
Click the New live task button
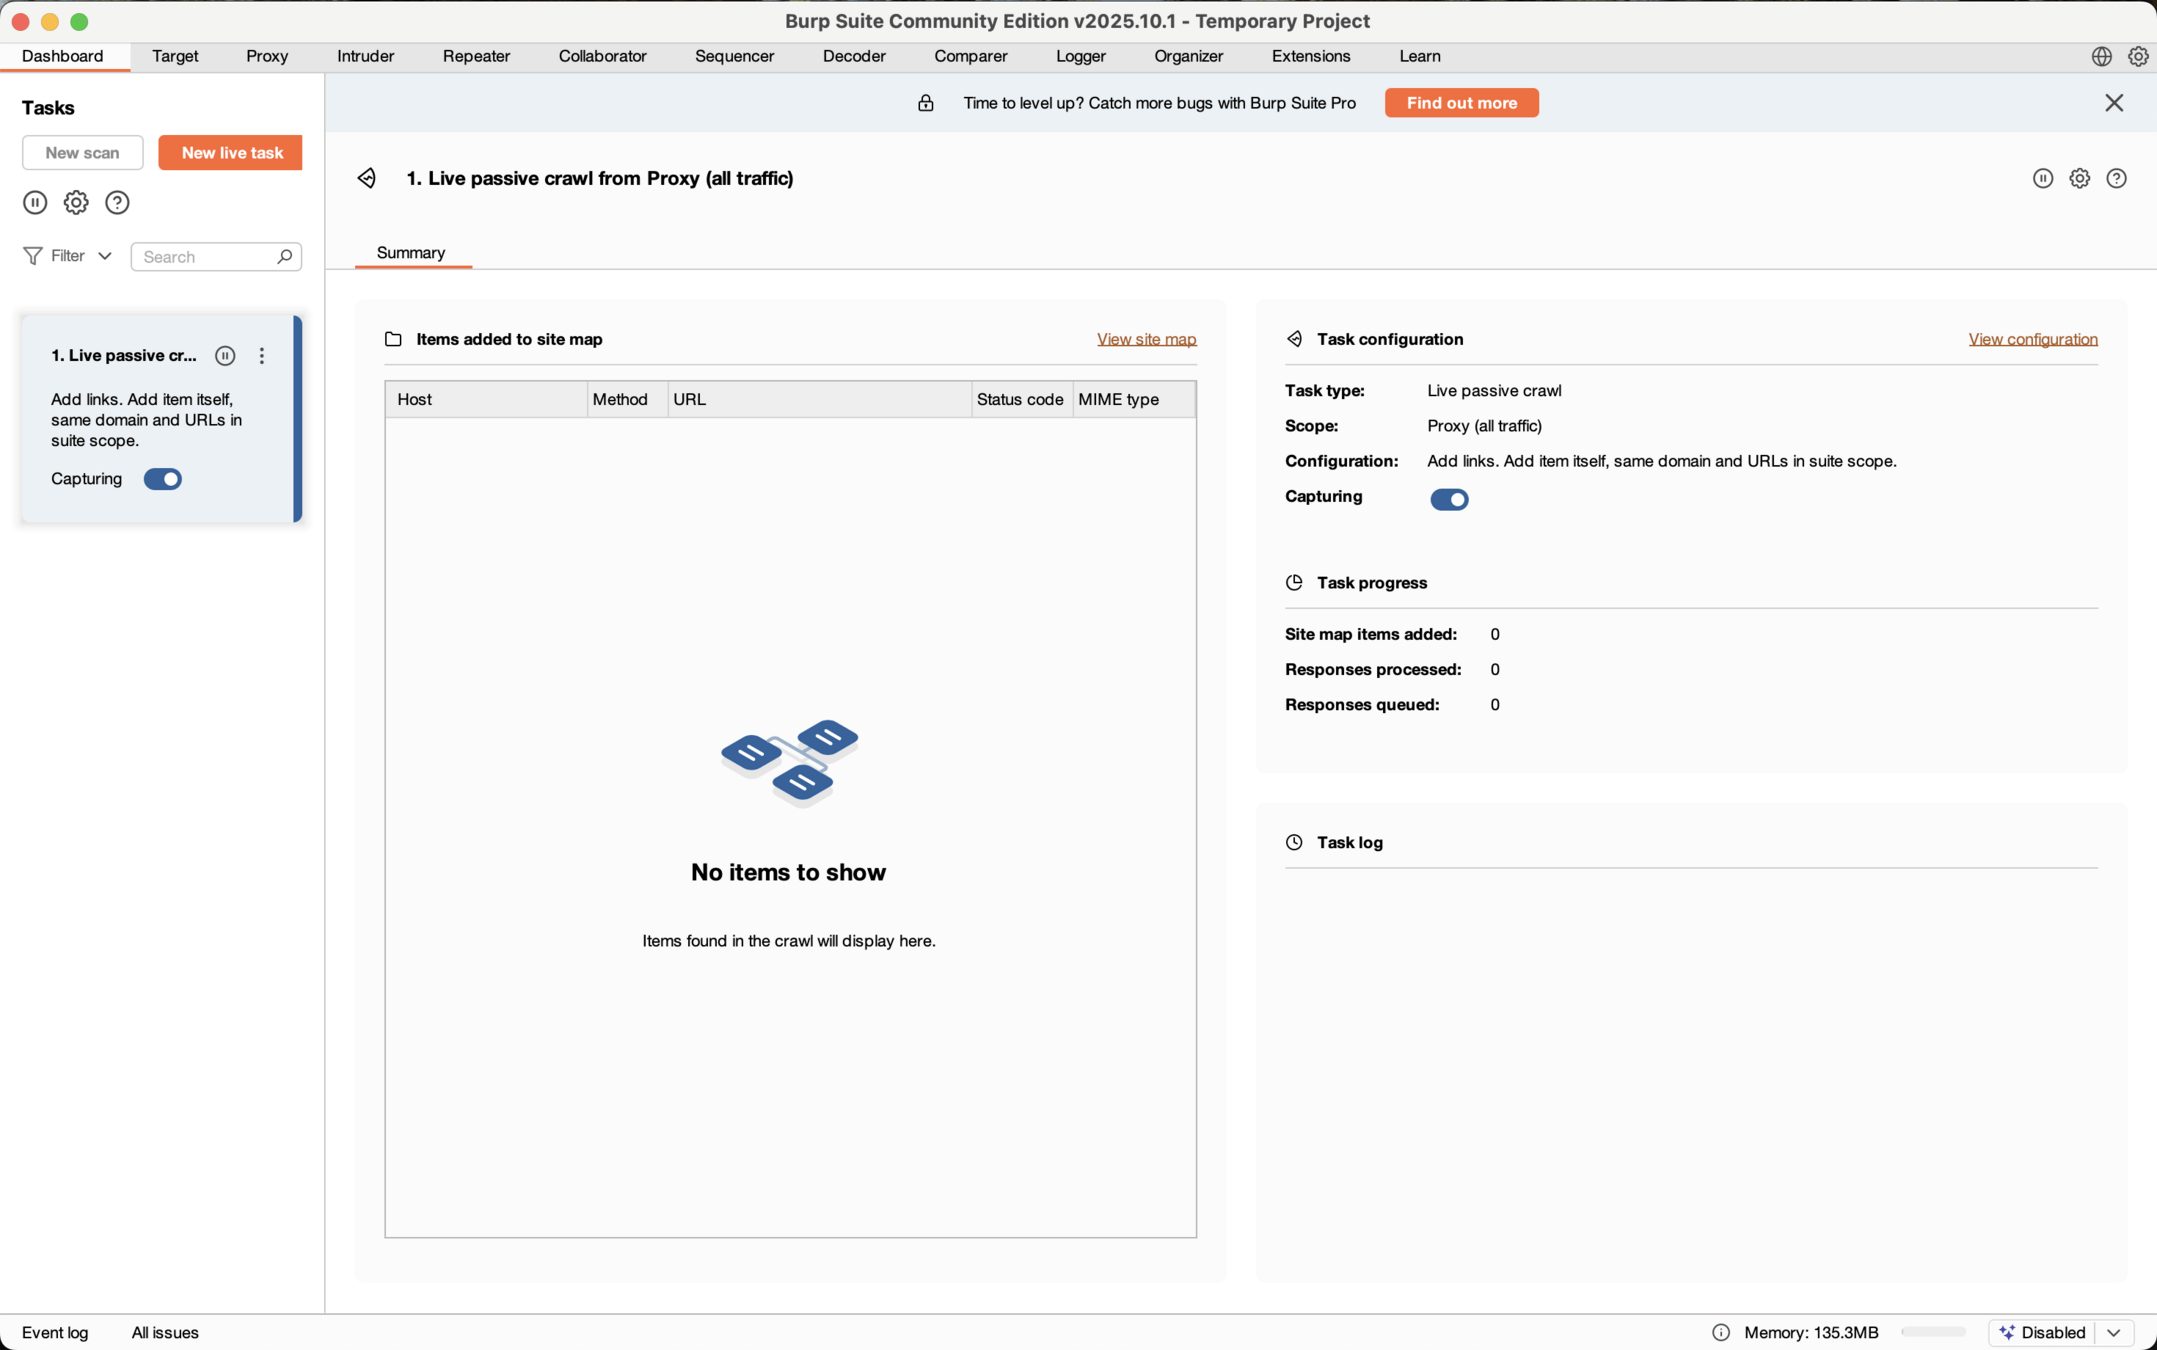pyautogui.click(x=231, y=153)
